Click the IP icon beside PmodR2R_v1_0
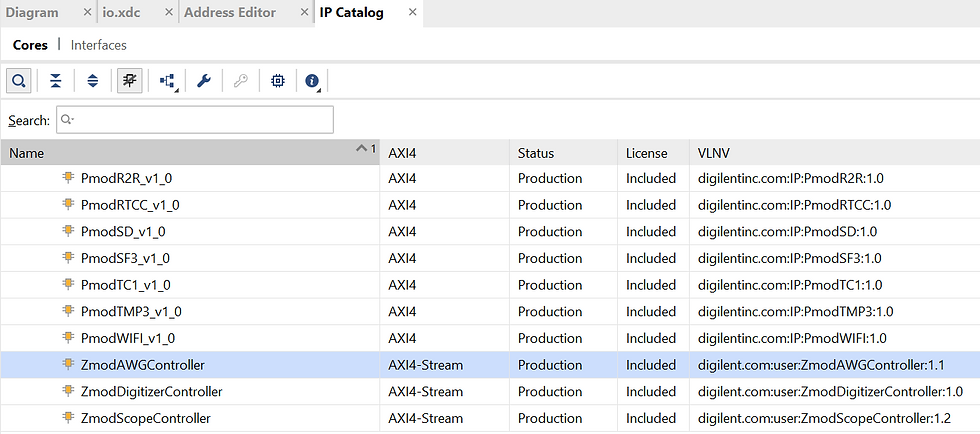980x434 pixels. point(68,178)
